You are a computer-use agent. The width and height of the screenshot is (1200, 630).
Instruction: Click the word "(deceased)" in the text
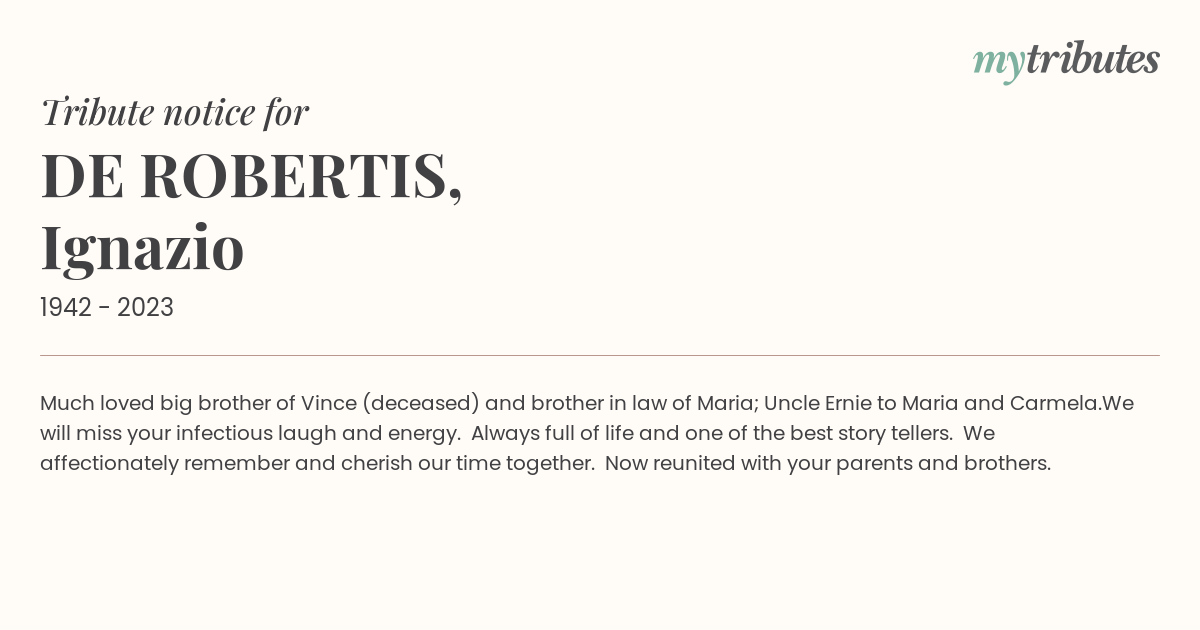[421, 404]
